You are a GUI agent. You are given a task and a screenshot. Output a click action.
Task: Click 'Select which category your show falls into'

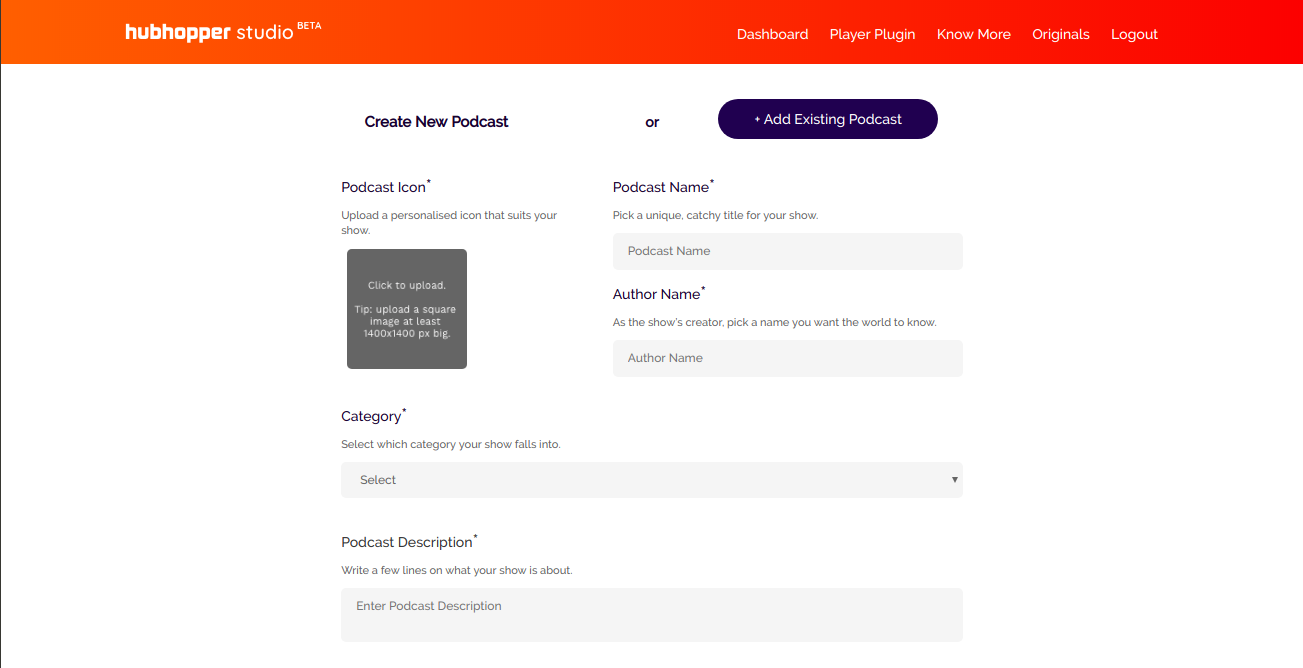(451, 444)
